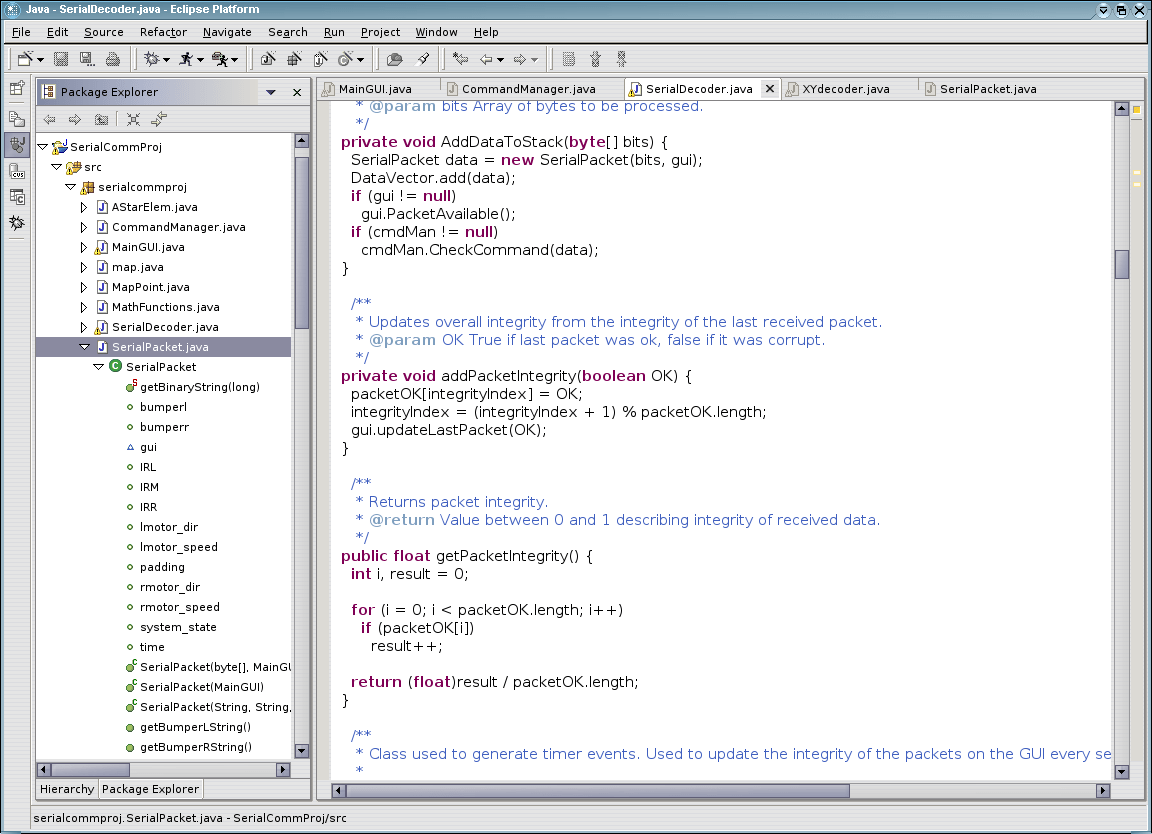This screenshot has height=834, width=1152.
Task: Toggle Link with Editor in Package Explorer
Action: click(x=159, y=118)
